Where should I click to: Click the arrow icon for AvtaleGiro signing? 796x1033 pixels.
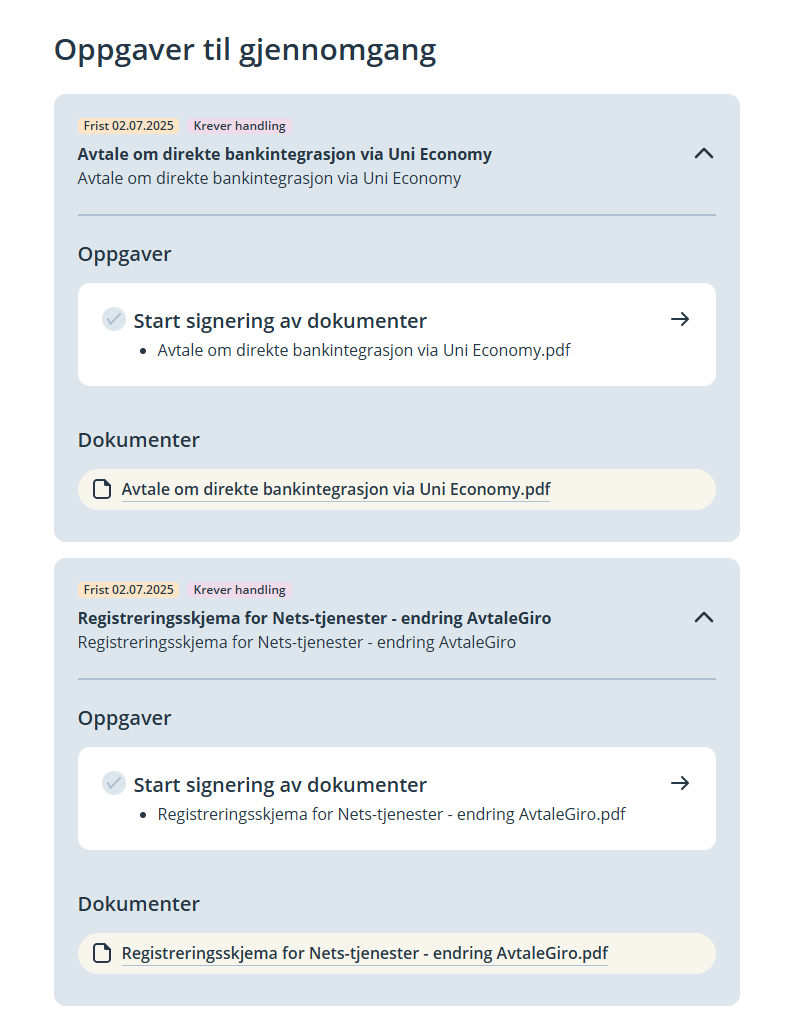[680, 784]
